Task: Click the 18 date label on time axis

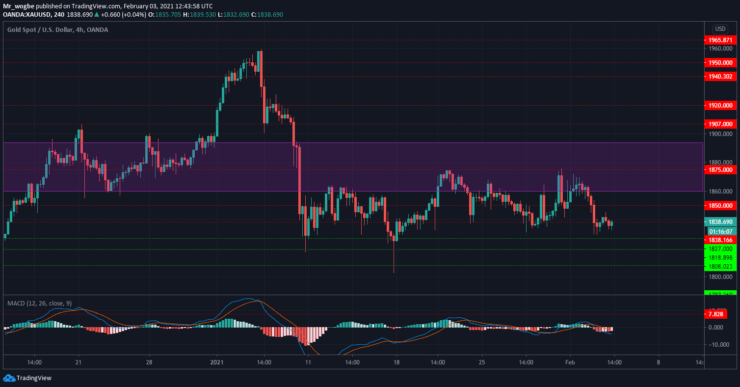Action: point(396,362)
